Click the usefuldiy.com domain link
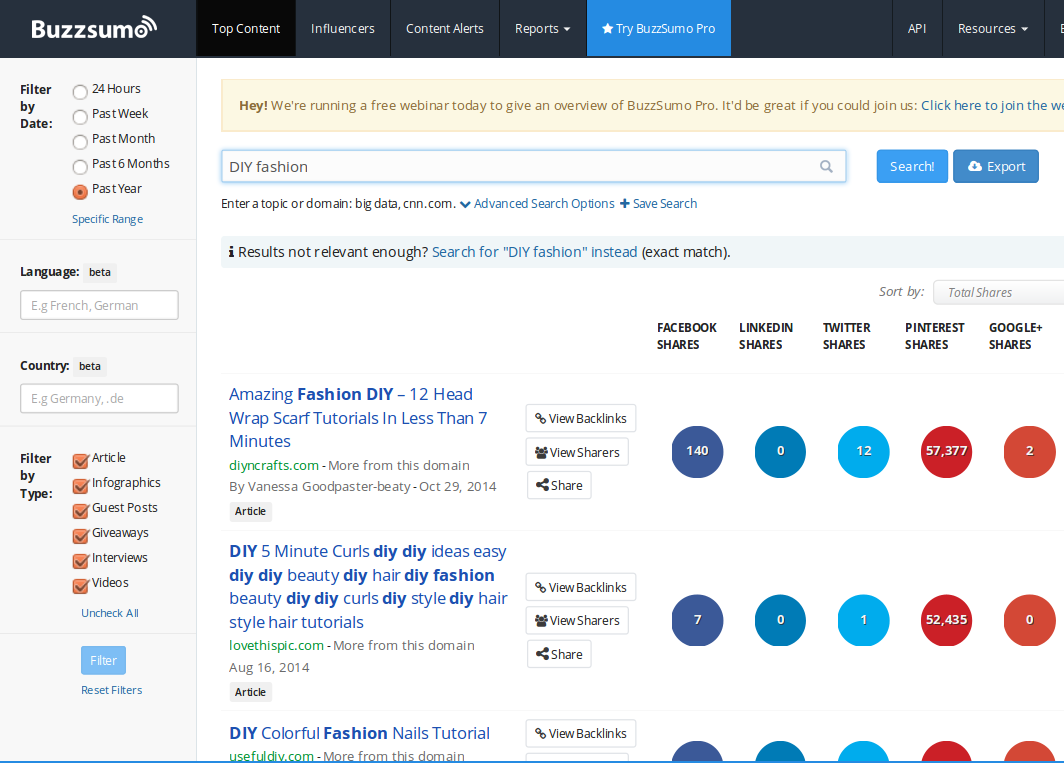The image size is (1064, 763). (271, 756)
